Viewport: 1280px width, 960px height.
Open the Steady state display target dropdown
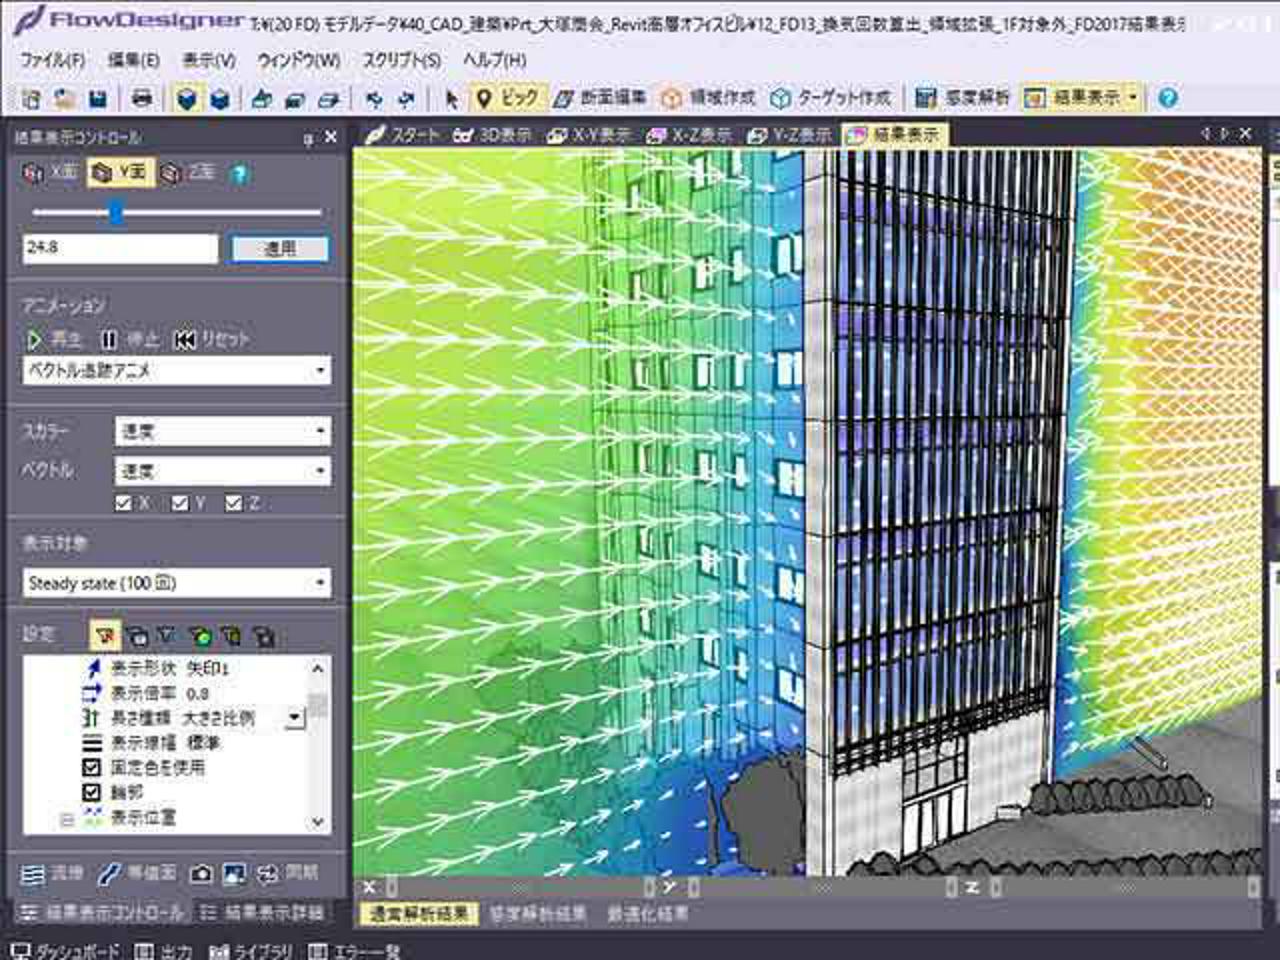(176, 583)
